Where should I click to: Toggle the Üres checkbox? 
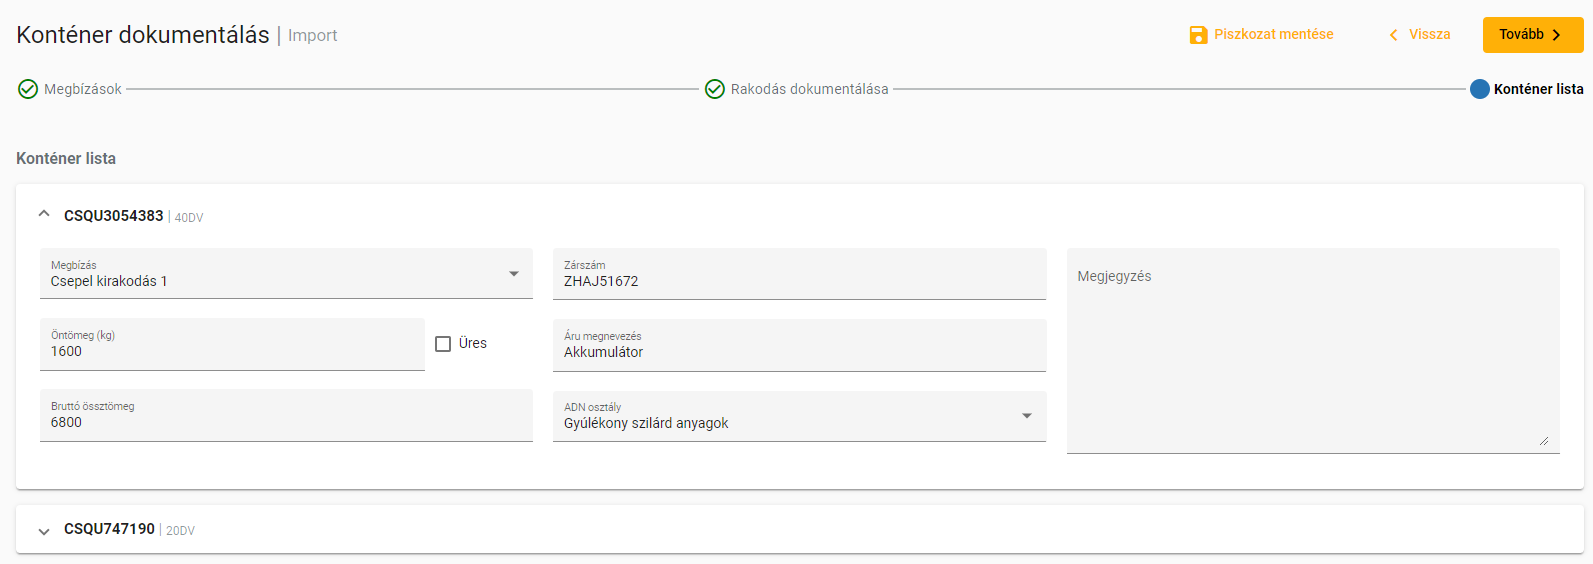(443, 344)
